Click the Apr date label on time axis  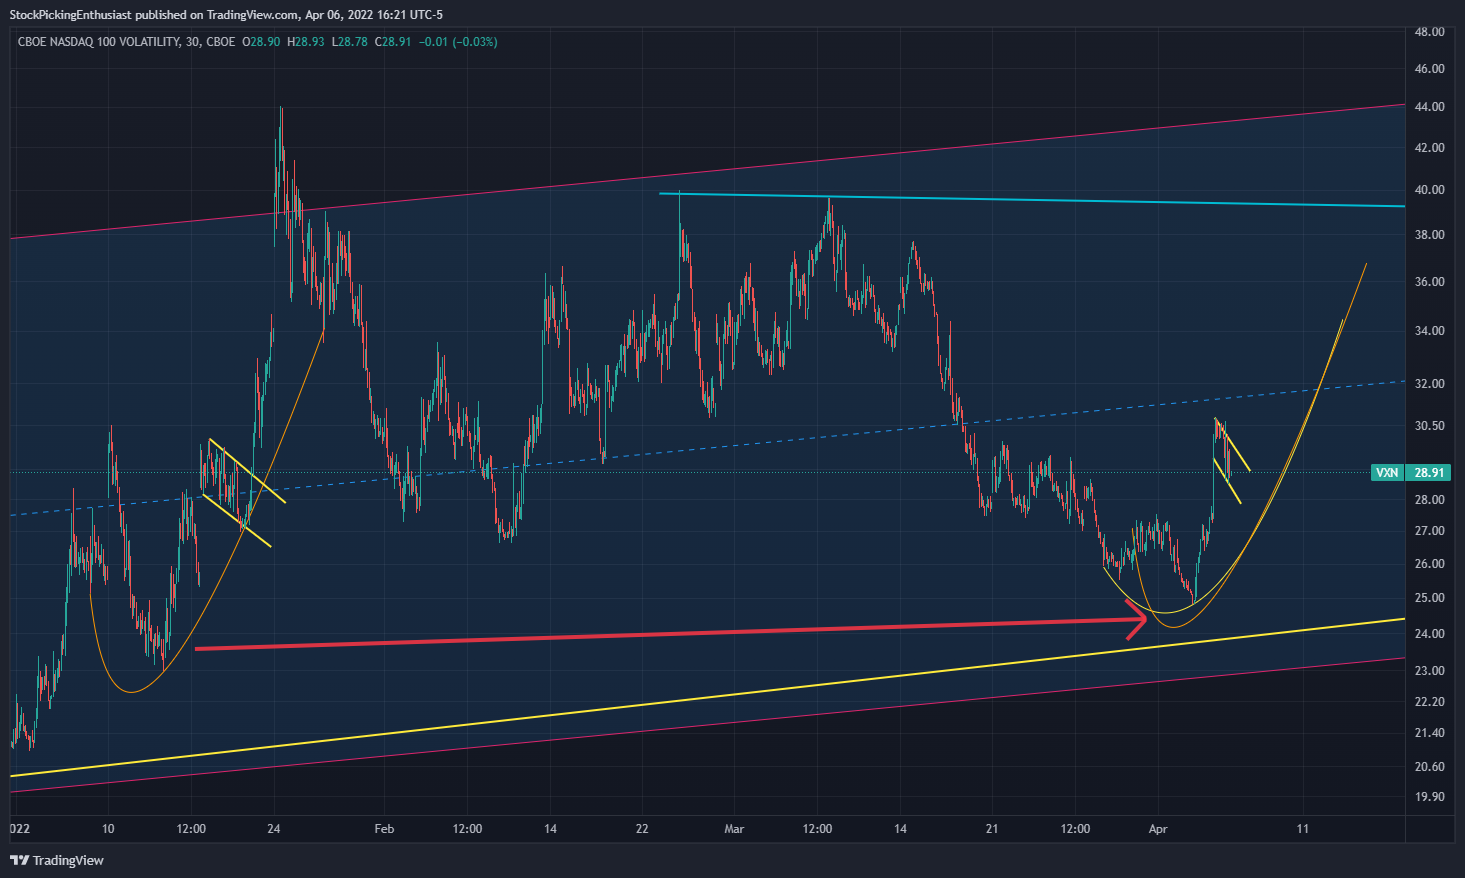(x=1158, y=829)
